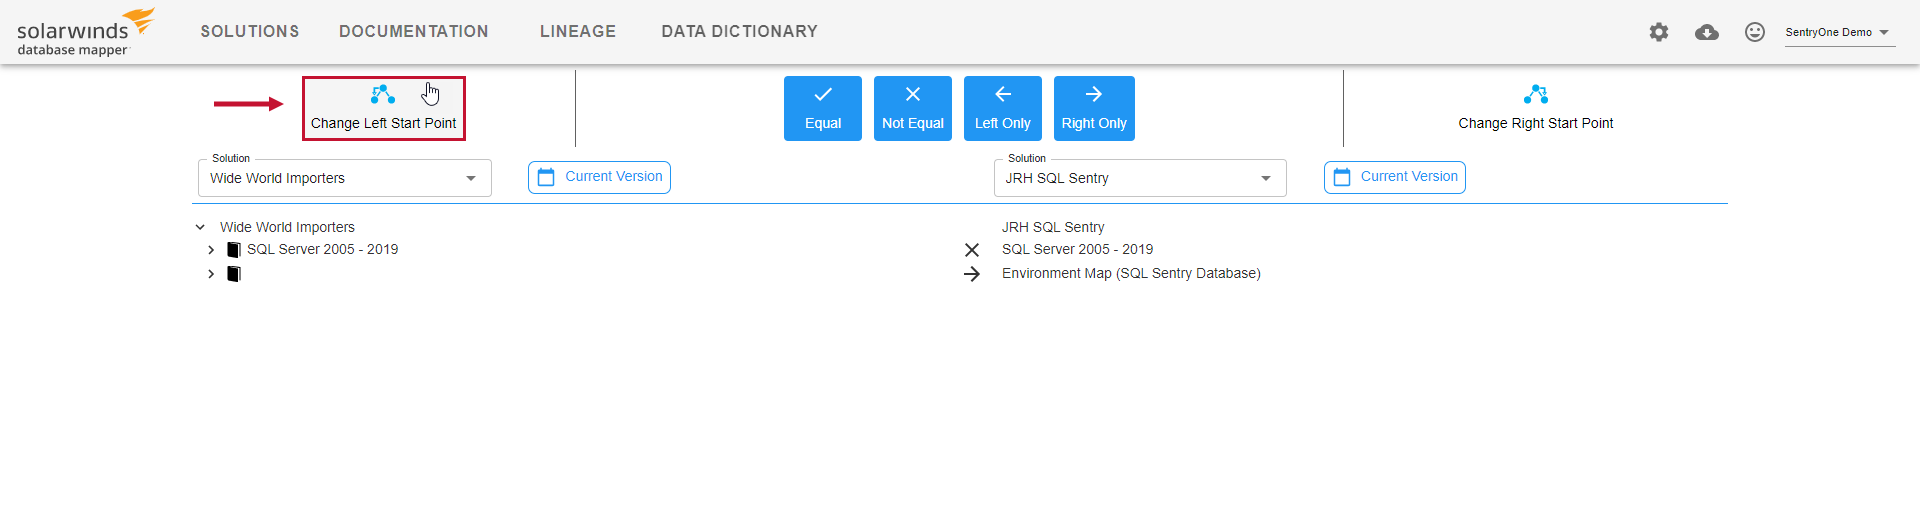Screen dimensions: 1920x510
Task: Click the cloud download icon
Action: (1707, 32)
